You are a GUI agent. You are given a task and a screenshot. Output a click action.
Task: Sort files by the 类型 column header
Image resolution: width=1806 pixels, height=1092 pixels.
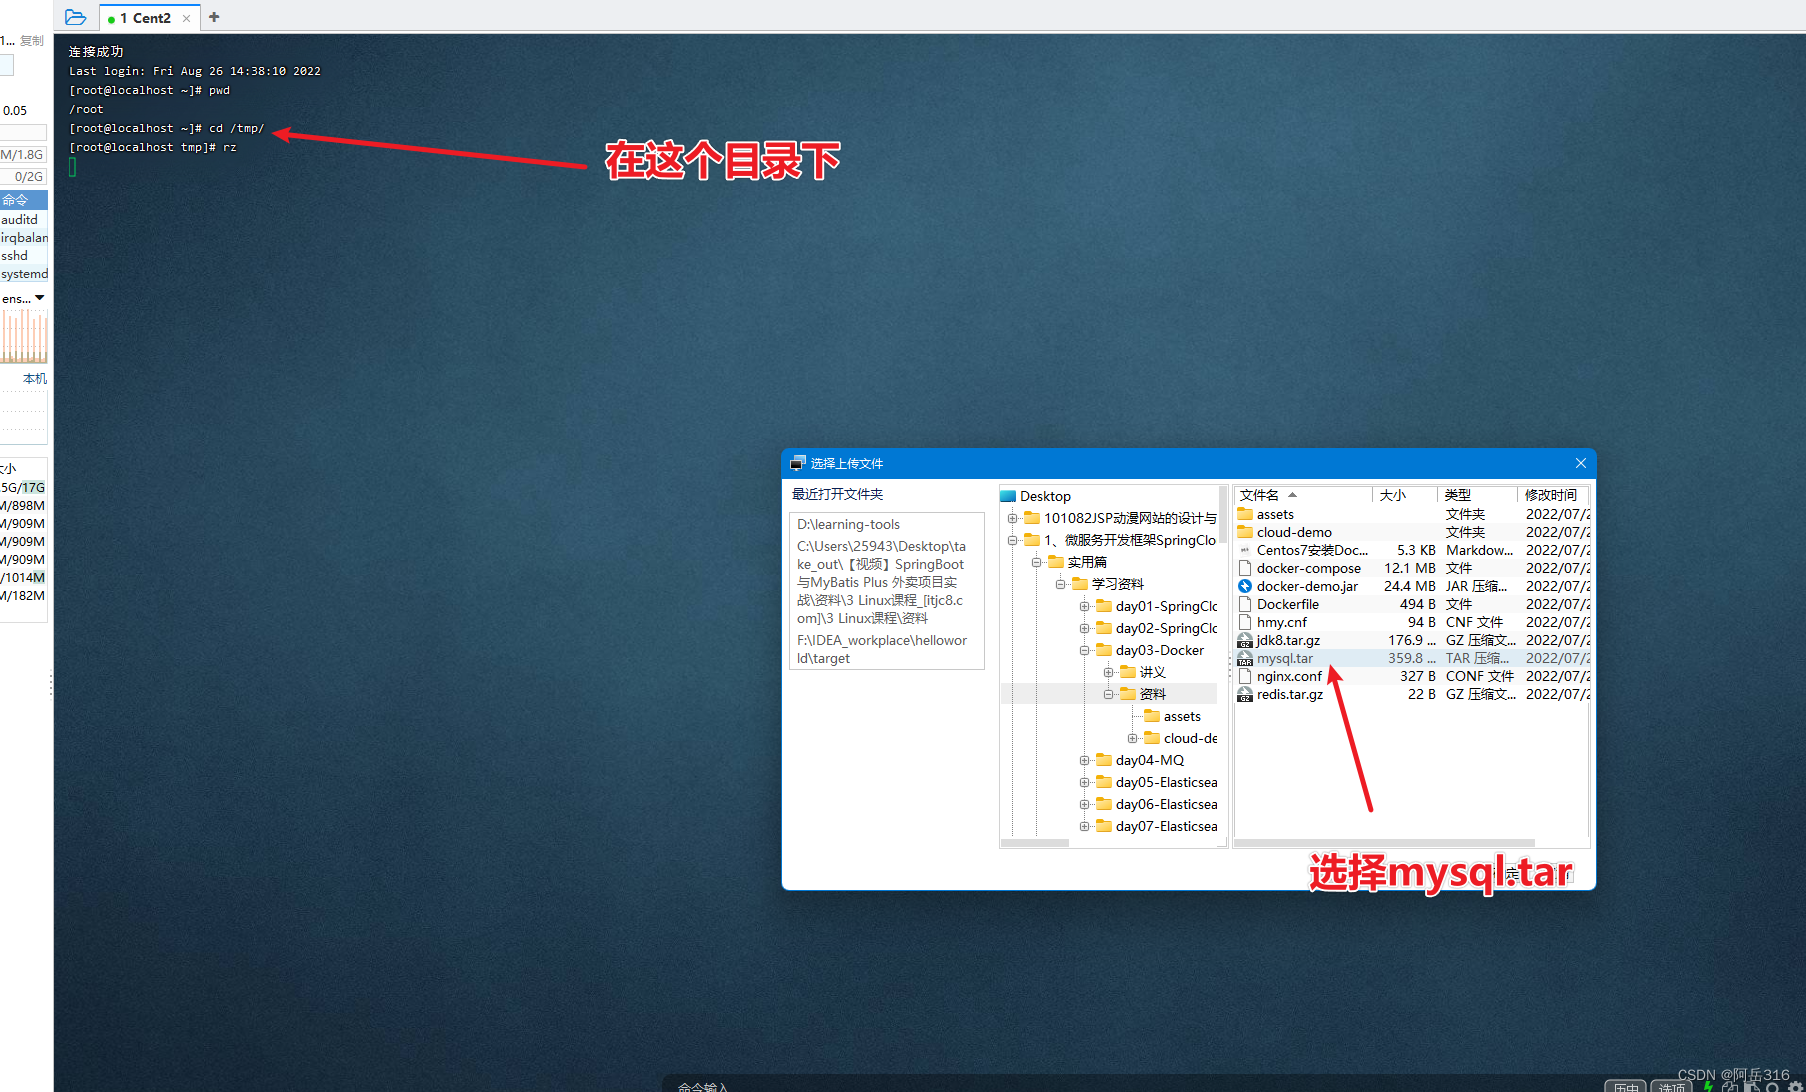point(1477,495)
